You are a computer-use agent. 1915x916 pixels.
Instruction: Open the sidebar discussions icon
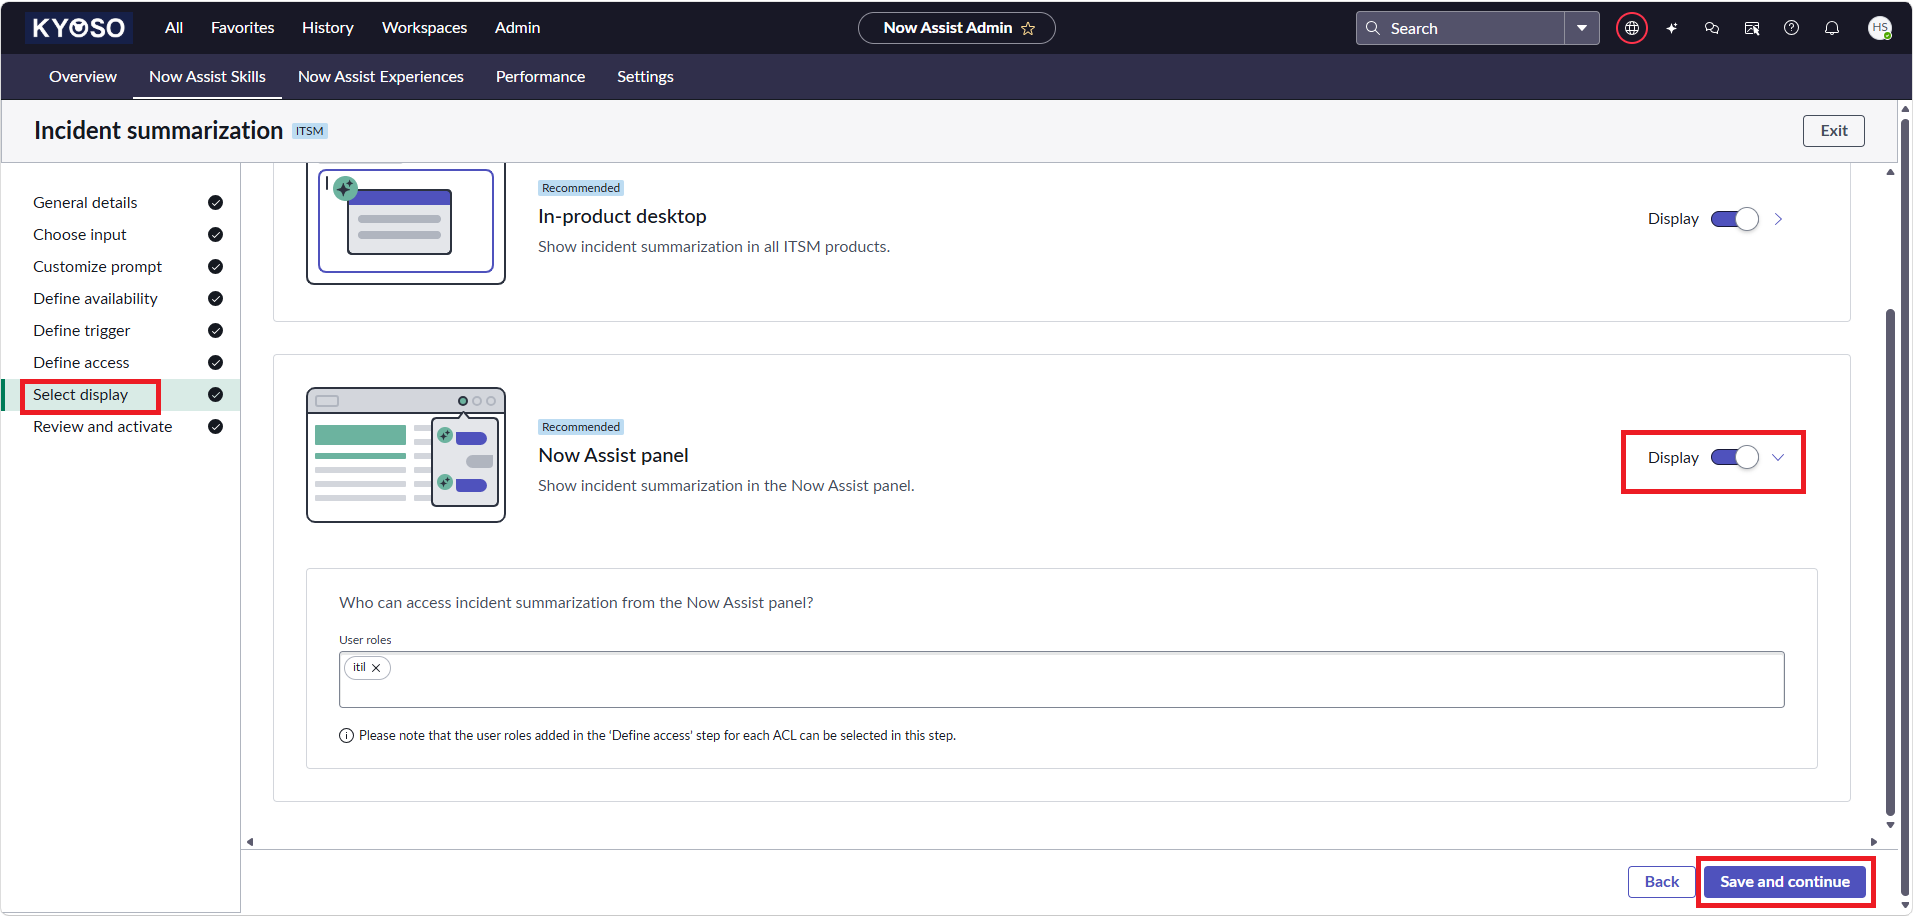tap(1752, 28)
